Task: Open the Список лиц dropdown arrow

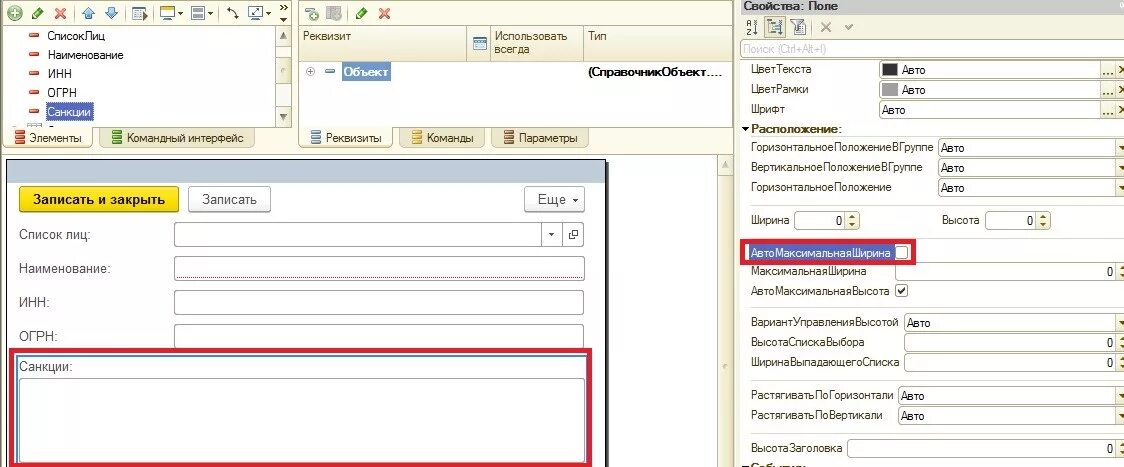Action: click(x=551, y=235)
